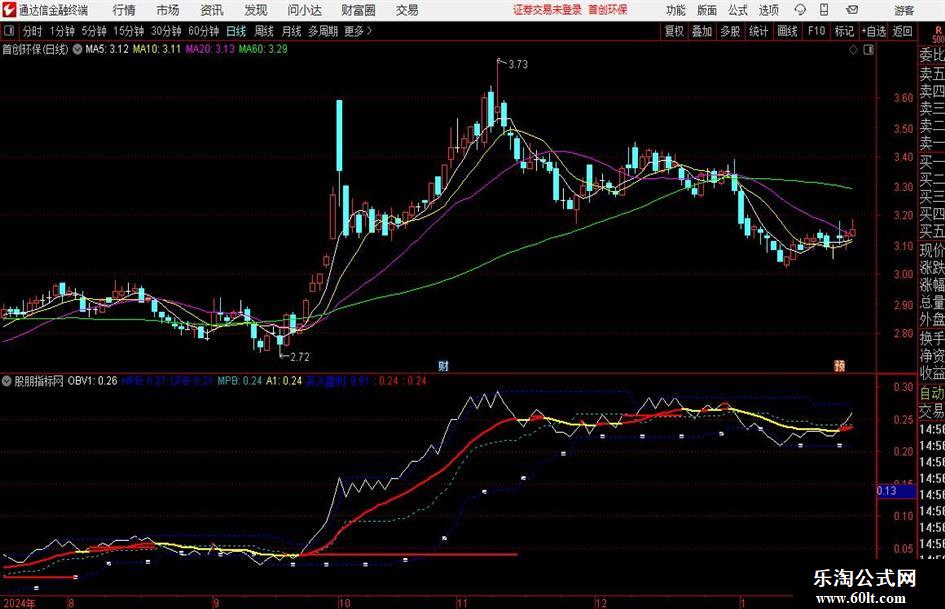Click the 首创环保 stock name in title bar
The image size is (945, 609).
pos(608,10)
